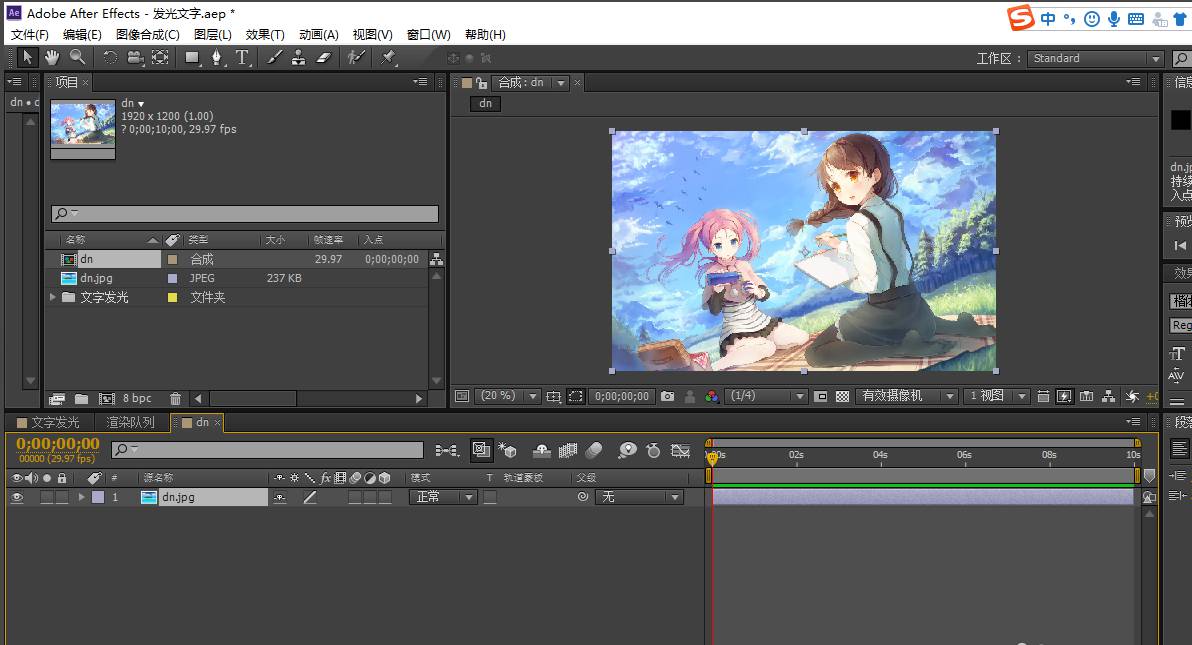Select the Clone Stamp tool
The image size is (1192, 645).
[299, 58]
